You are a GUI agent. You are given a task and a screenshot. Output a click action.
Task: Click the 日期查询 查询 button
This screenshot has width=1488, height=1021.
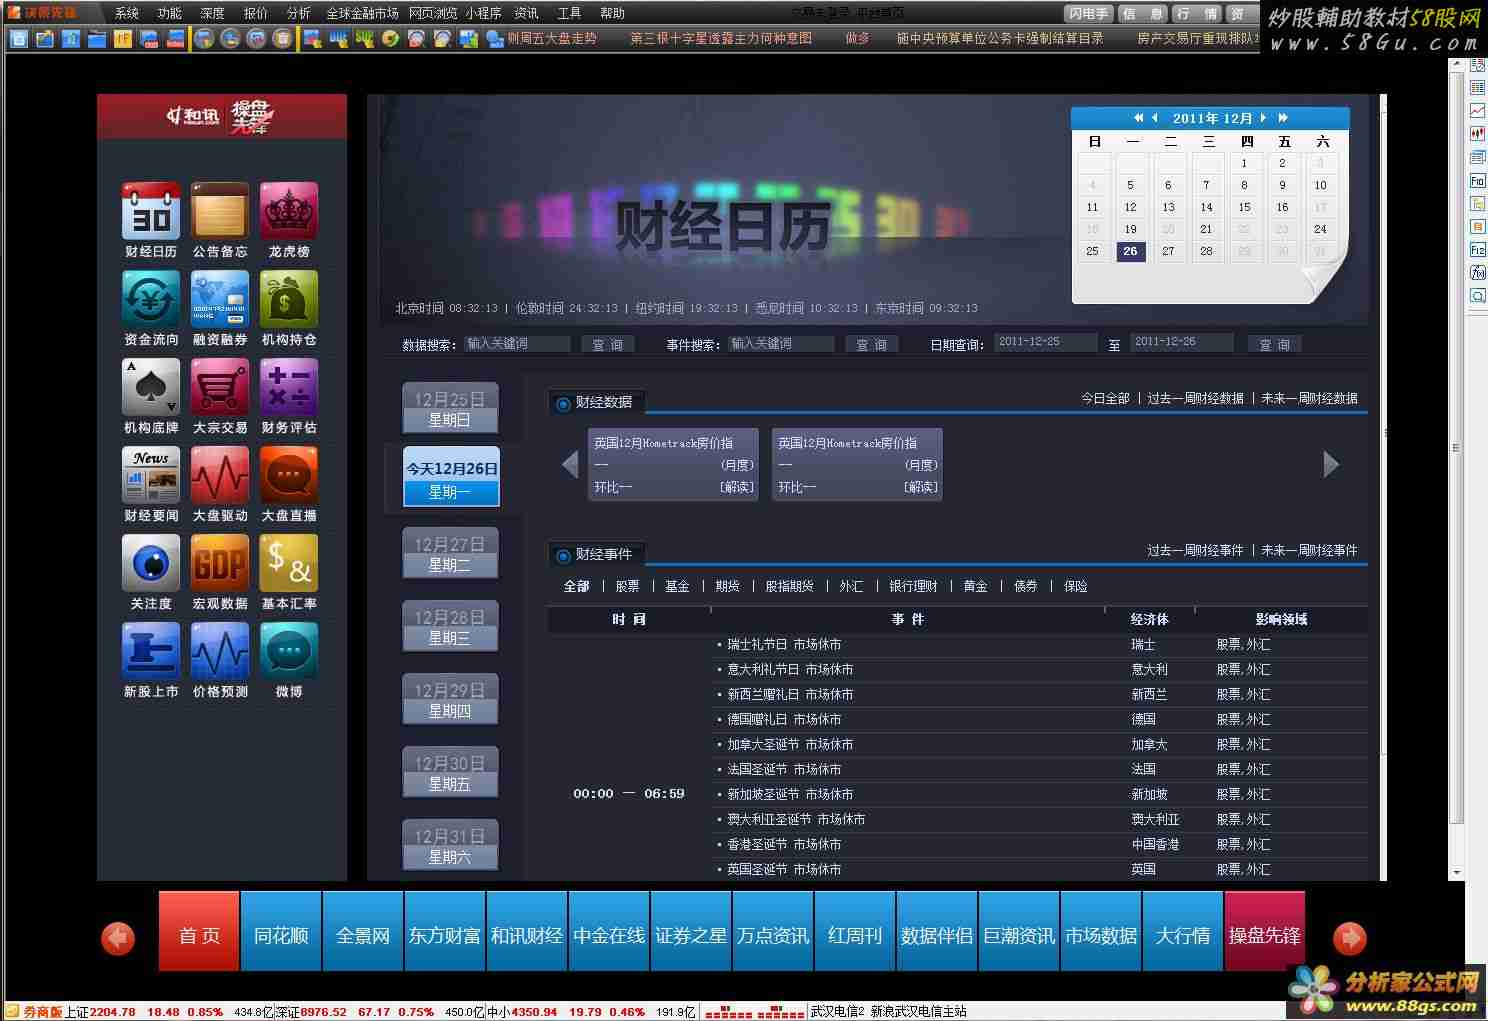coord(1274,344)
